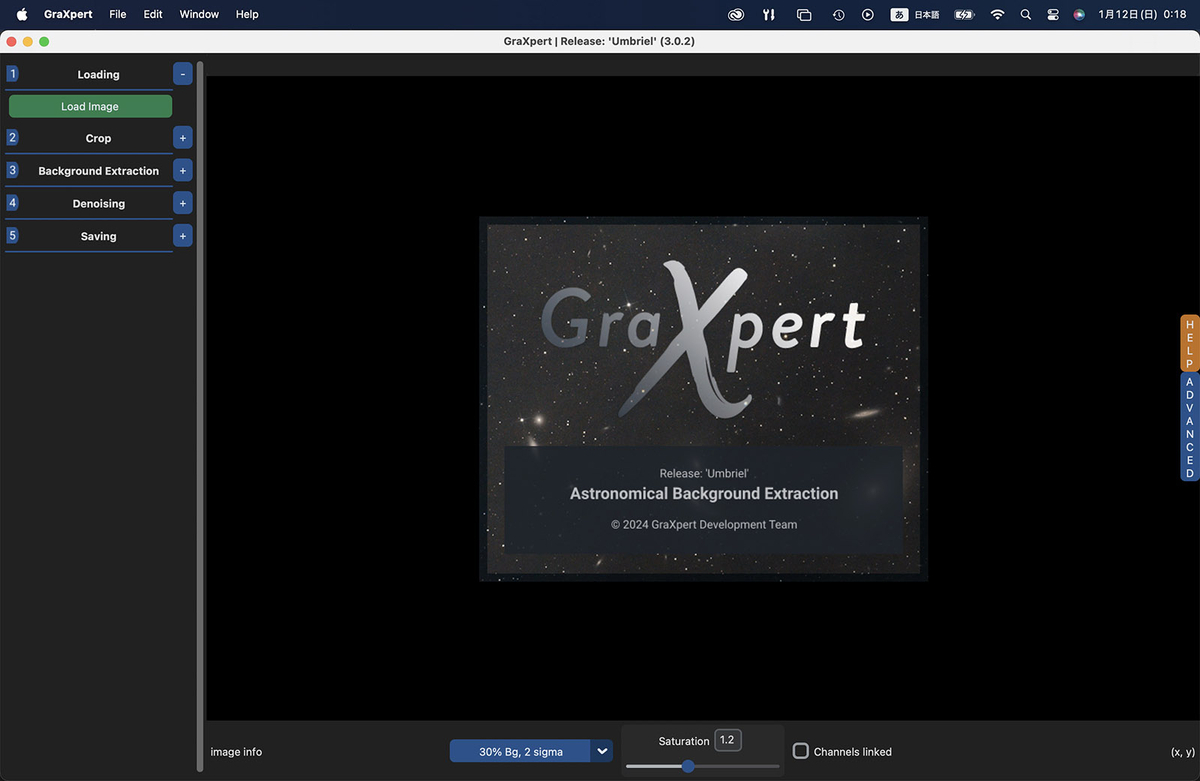Adjust the Saturation slider
Screen dimensions: 1200x781
click(x=687, y=766)
